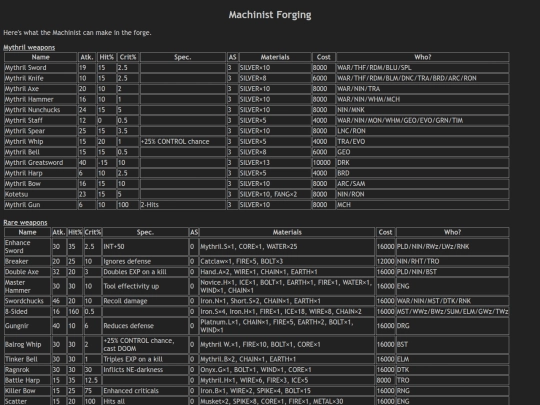The image size is (540, 405).
Task: Click the 'Recoil damage' spec cell
Action: pyautogui.click(x=145, y=301)
